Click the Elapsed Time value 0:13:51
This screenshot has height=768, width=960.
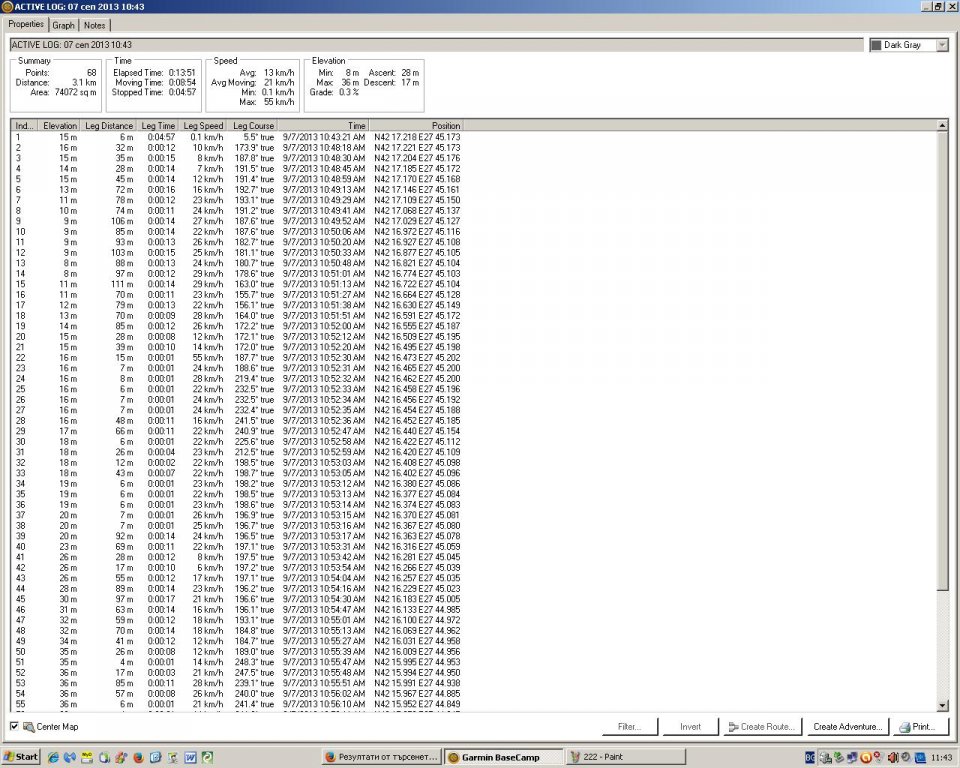click(182, 72)
